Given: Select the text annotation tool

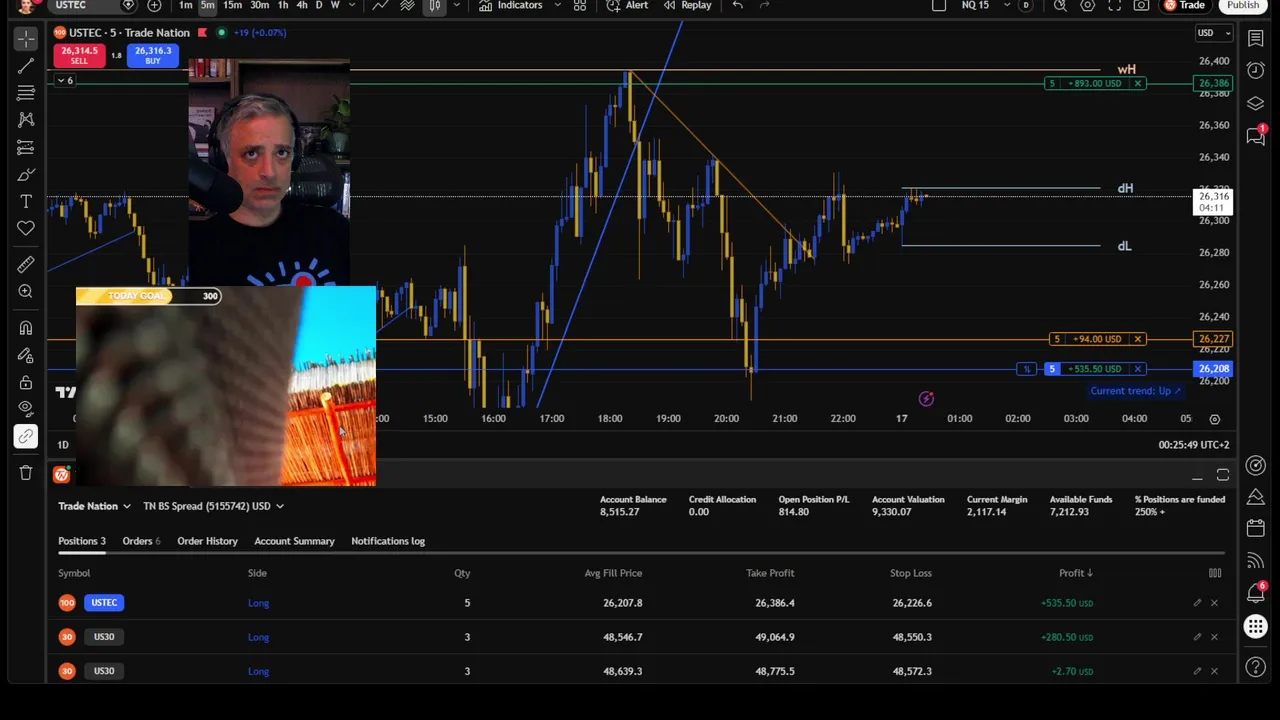Looking at the screenshot, I should point(26,202).
